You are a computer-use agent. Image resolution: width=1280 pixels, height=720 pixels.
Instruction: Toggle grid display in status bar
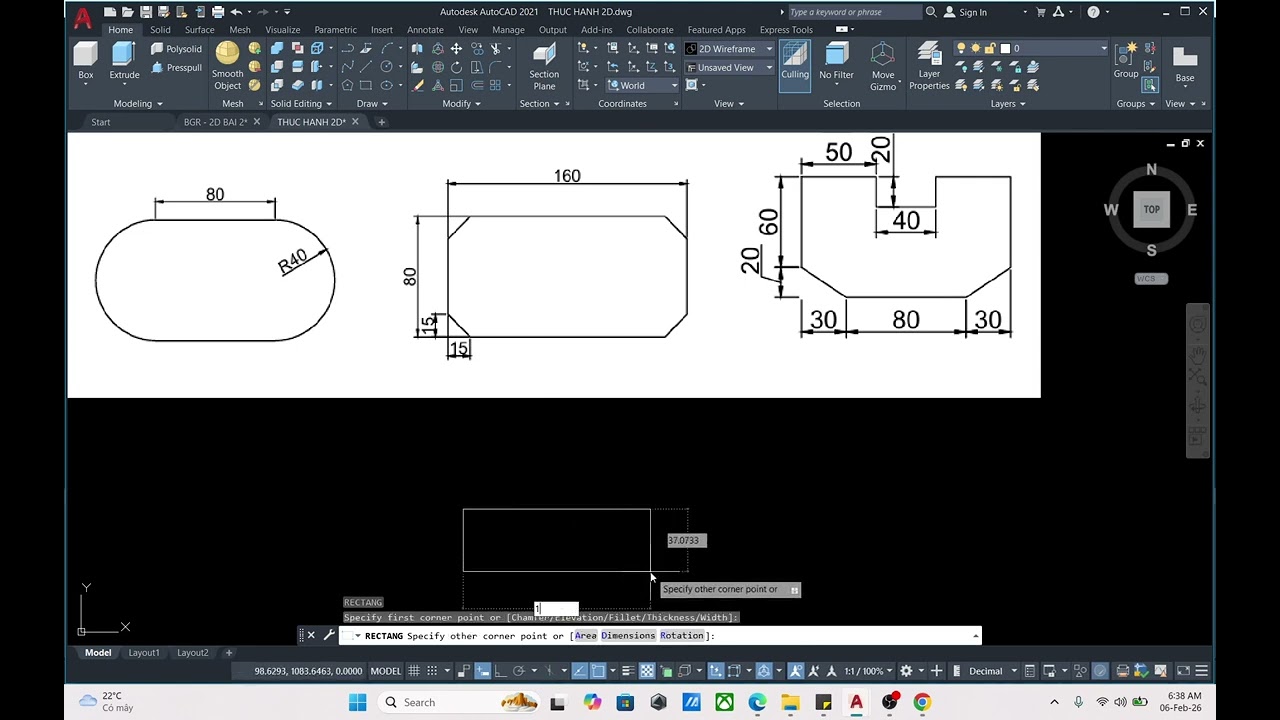tap(414, 671)
